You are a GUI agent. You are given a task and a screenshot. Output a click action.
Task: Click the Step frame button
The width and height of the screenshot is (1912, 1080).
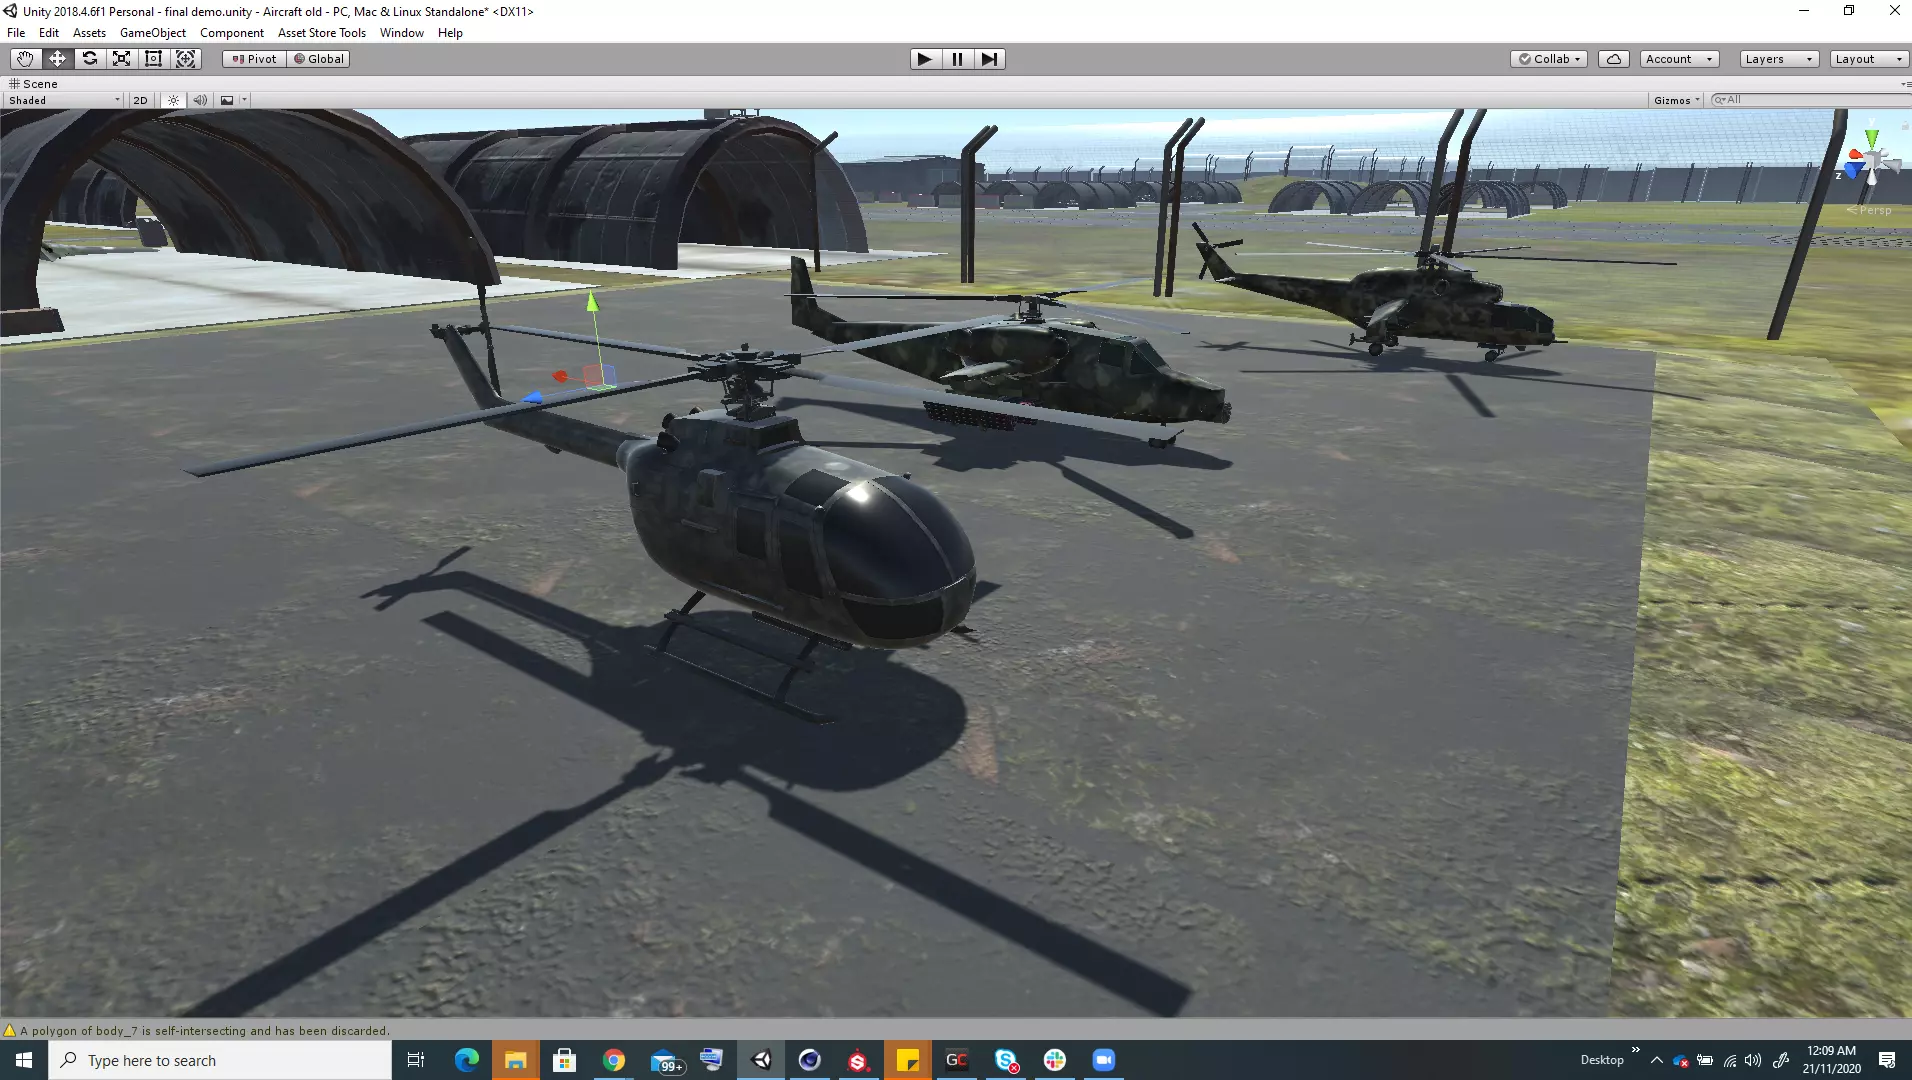tap(989, 59)
